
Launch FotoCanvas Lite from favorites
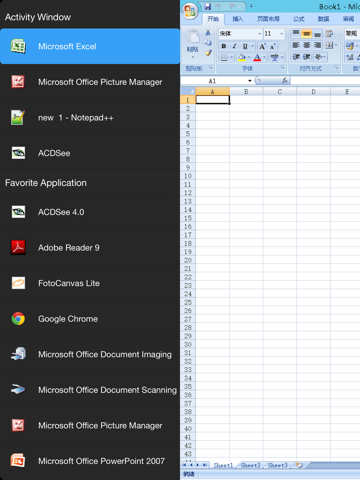point(90,283)
